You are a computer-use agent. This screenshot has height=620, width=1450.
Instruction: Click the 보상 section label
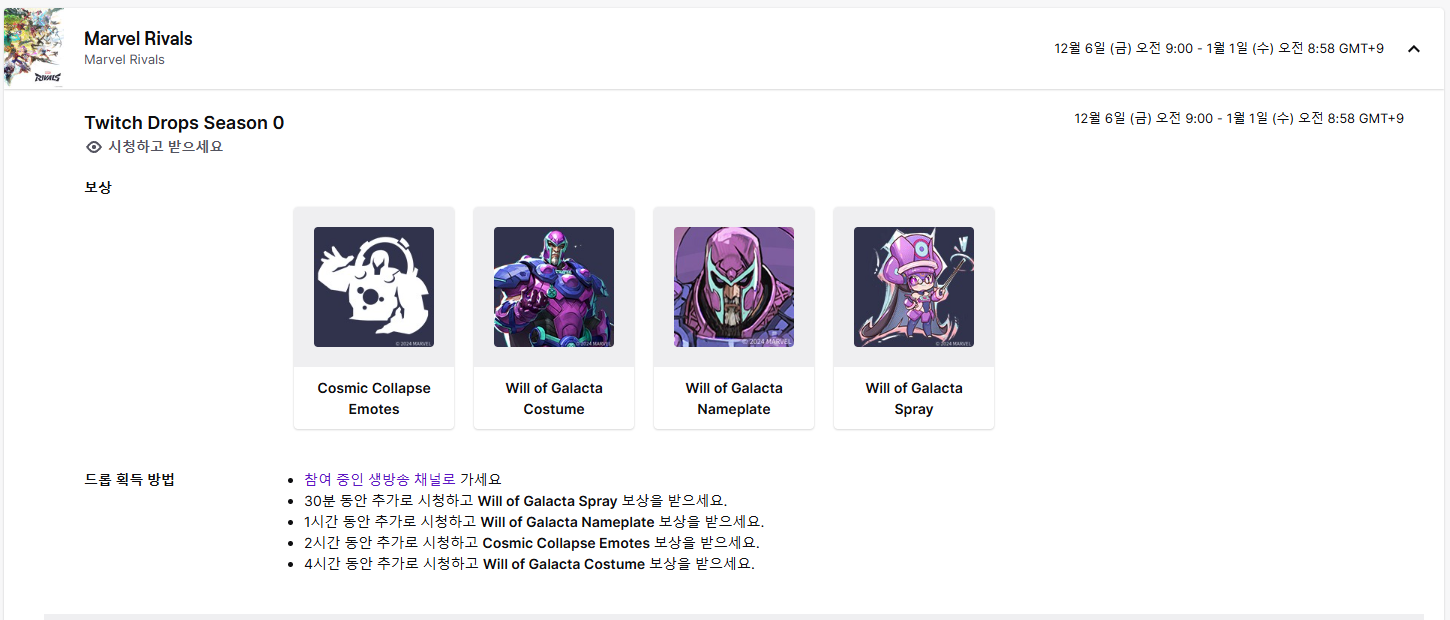pos(98,187)
